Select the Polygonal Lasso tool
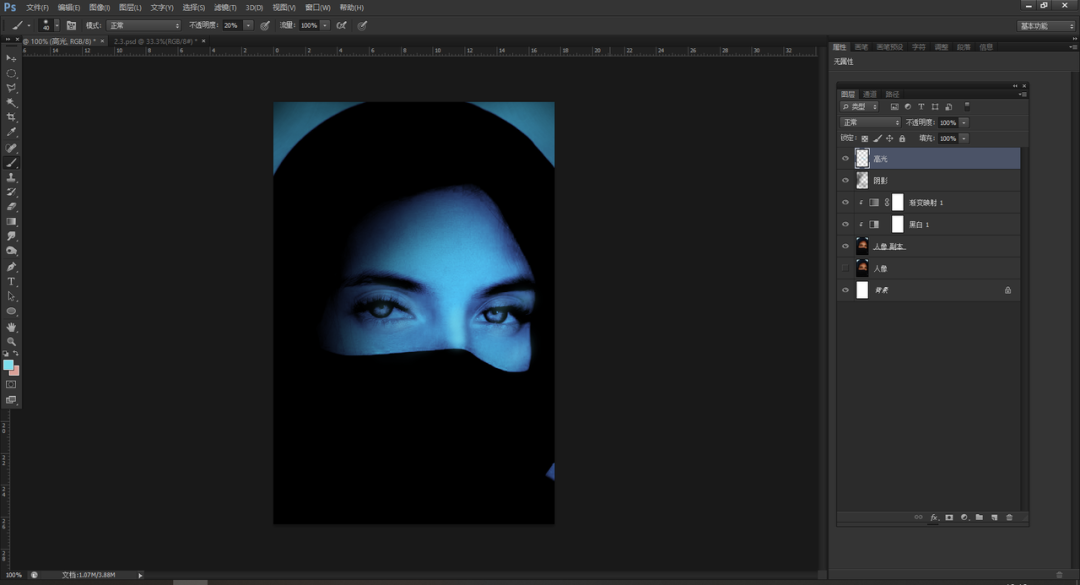Image resolution: width=1080 pixels, height=585 pixels. click(x=11, y=88)
